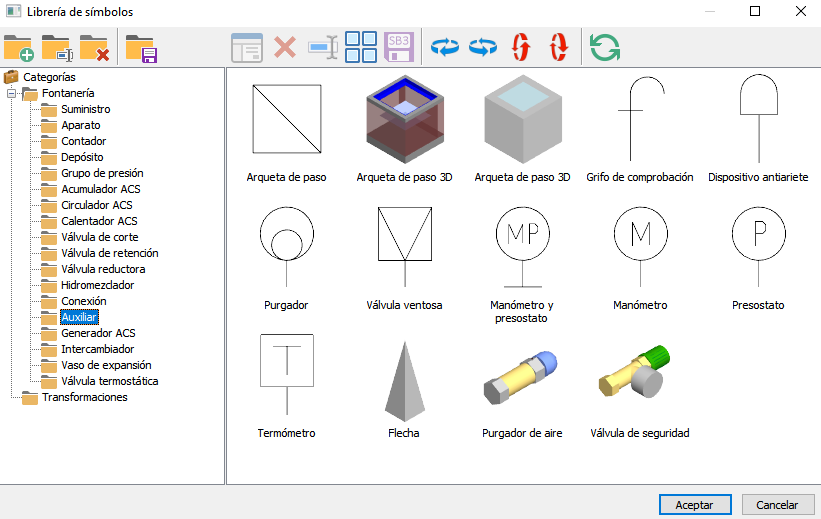Open the Calentador ACS category
This screenshot has height=519, width=821.
pyautogui.click(x=99, y=221)
